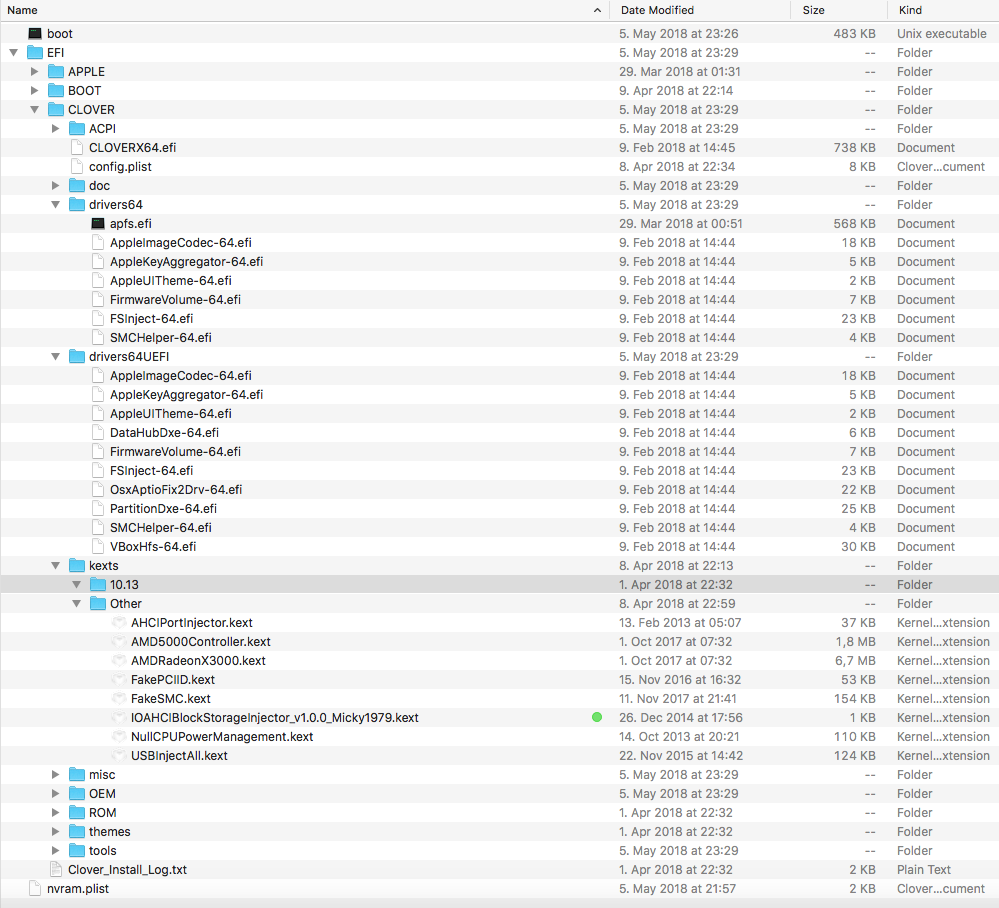The image size is (999, 908).
Task: Click the APPLE folder icon
Action: pos(56,71)
